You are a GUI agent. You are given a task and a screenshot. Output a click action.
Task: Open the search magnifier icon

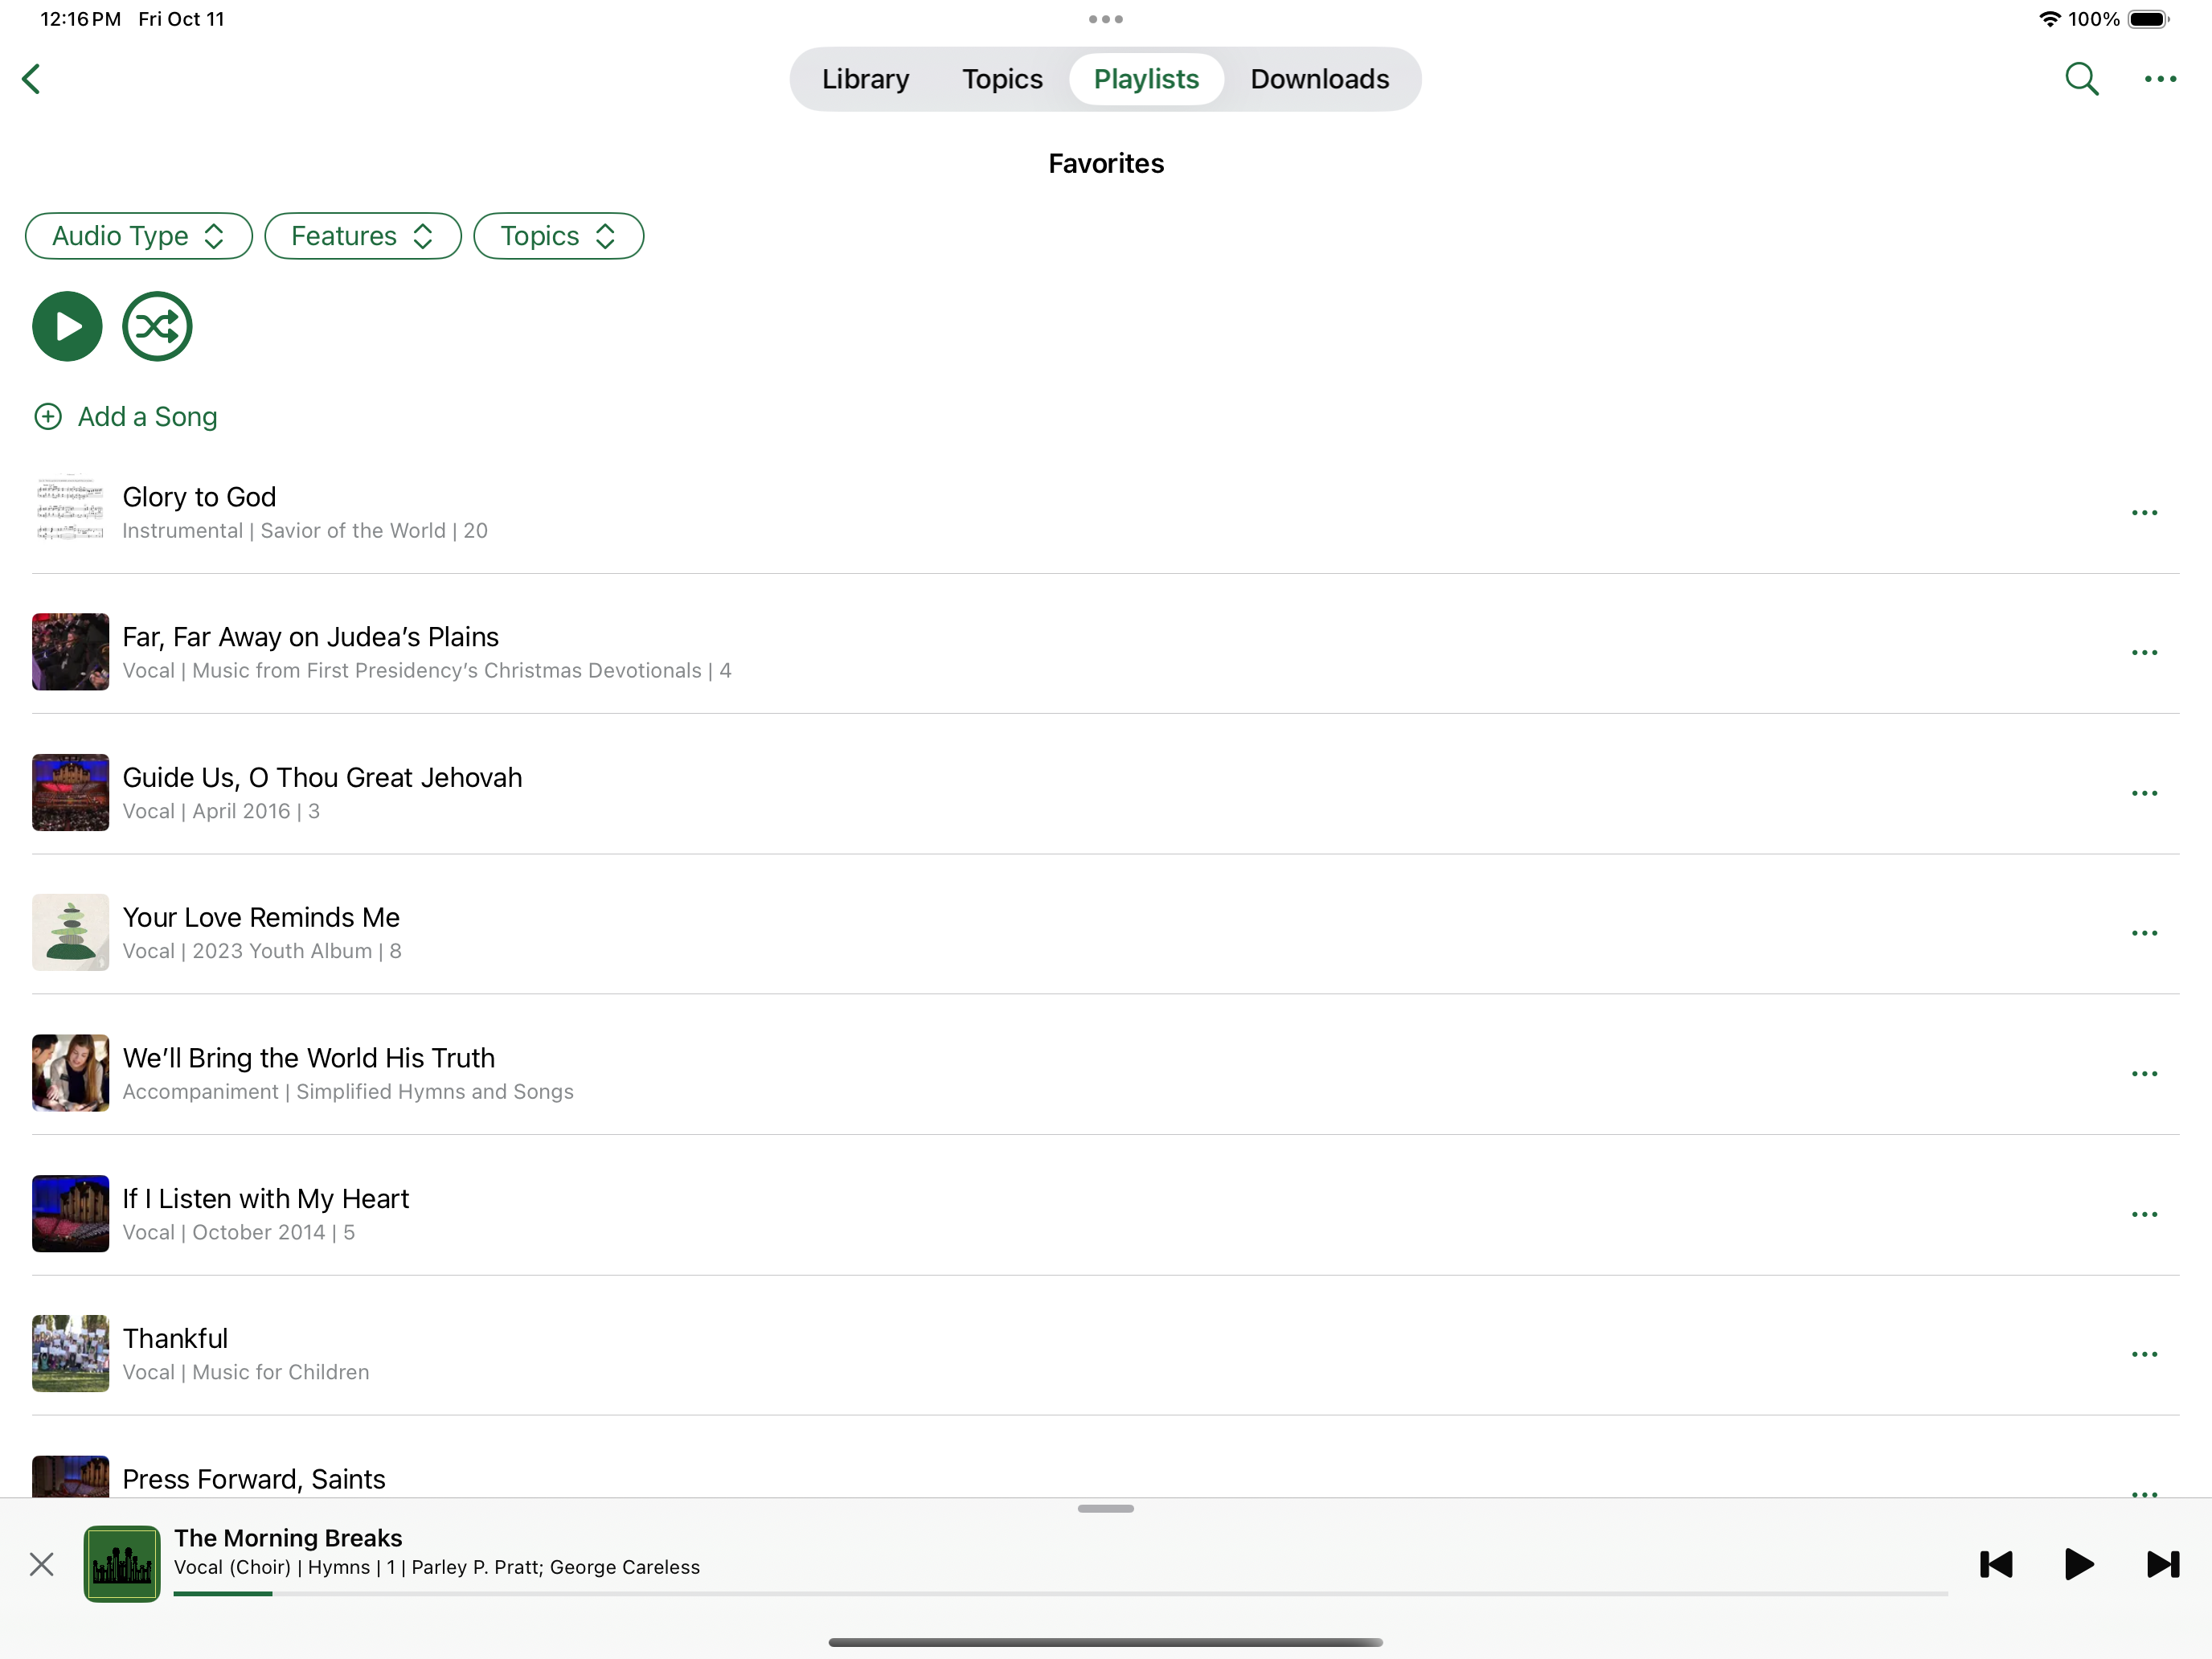[x=2082, y=79]
